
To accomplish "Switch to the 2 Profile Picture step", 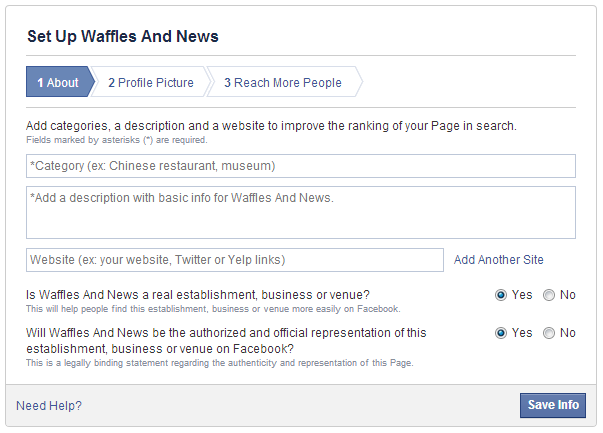I will click(151, 82).
